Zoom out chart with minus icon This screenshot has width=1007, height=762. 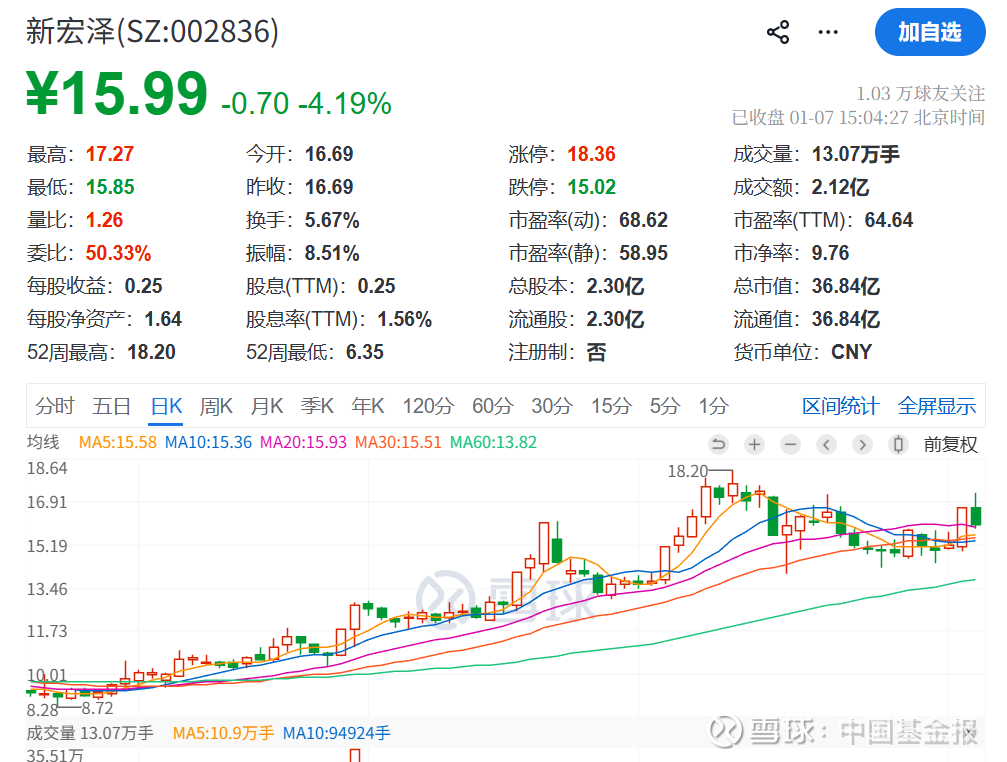pos(791,444)
